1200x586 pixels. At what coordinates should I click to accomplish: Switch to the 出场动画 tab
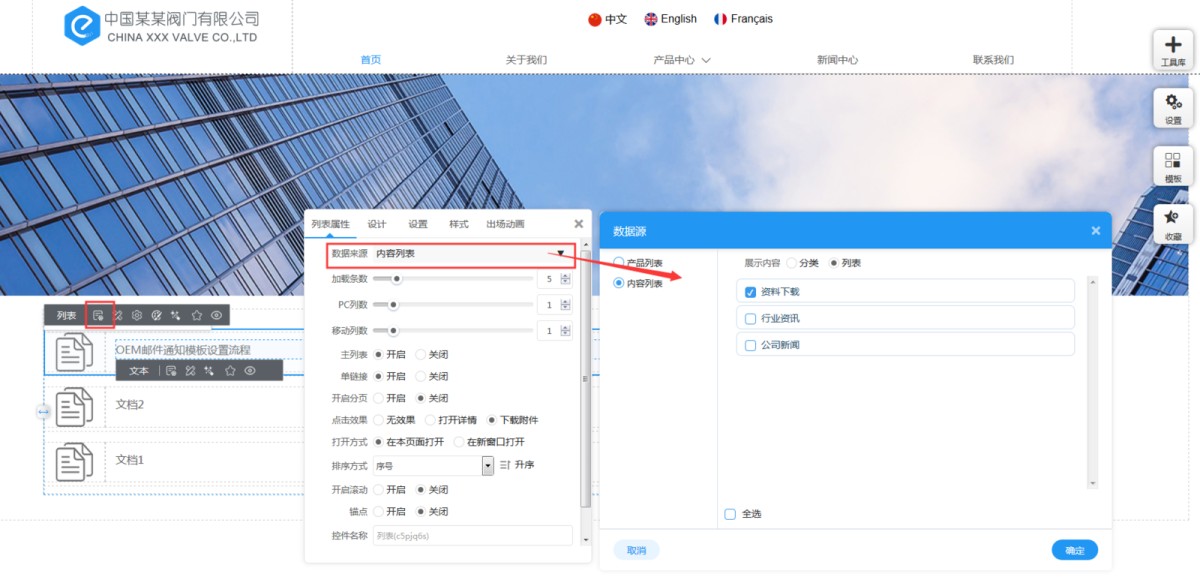tap(505, 224)
